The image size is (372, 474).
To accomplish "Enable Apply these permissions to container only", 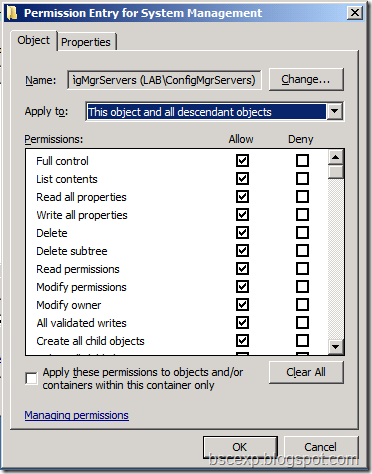I will click(31, 378).
